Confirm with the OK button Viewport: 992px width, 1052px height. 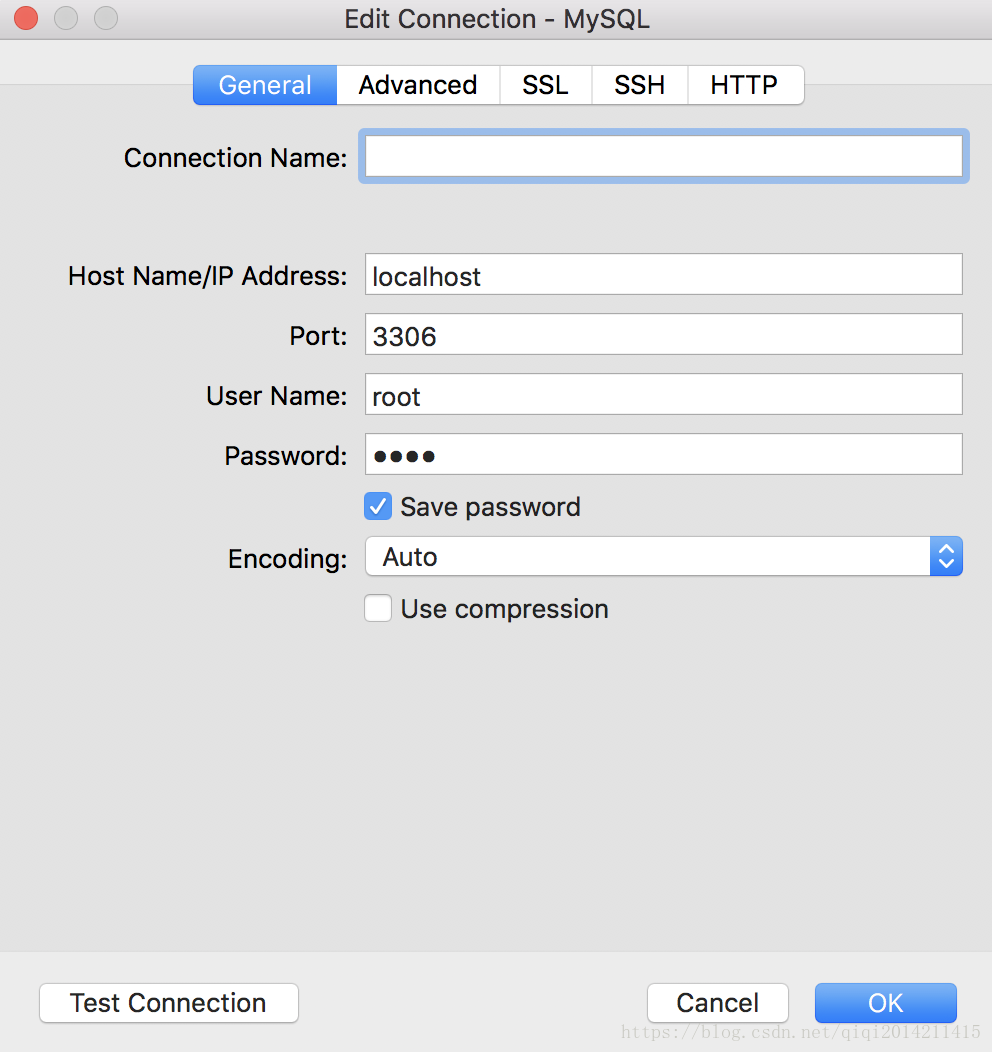(885, 1003)
